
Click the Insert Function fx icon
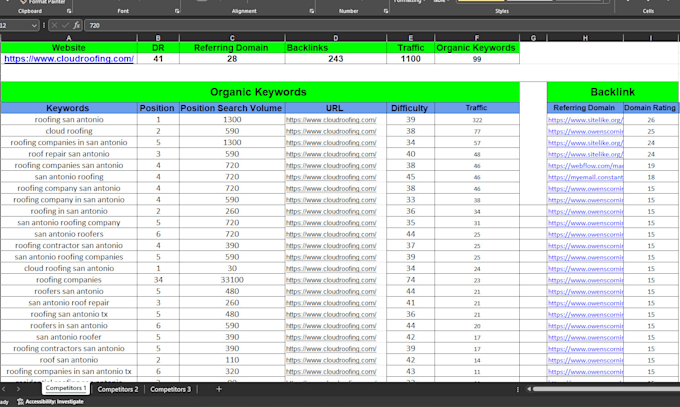(76, 26)
